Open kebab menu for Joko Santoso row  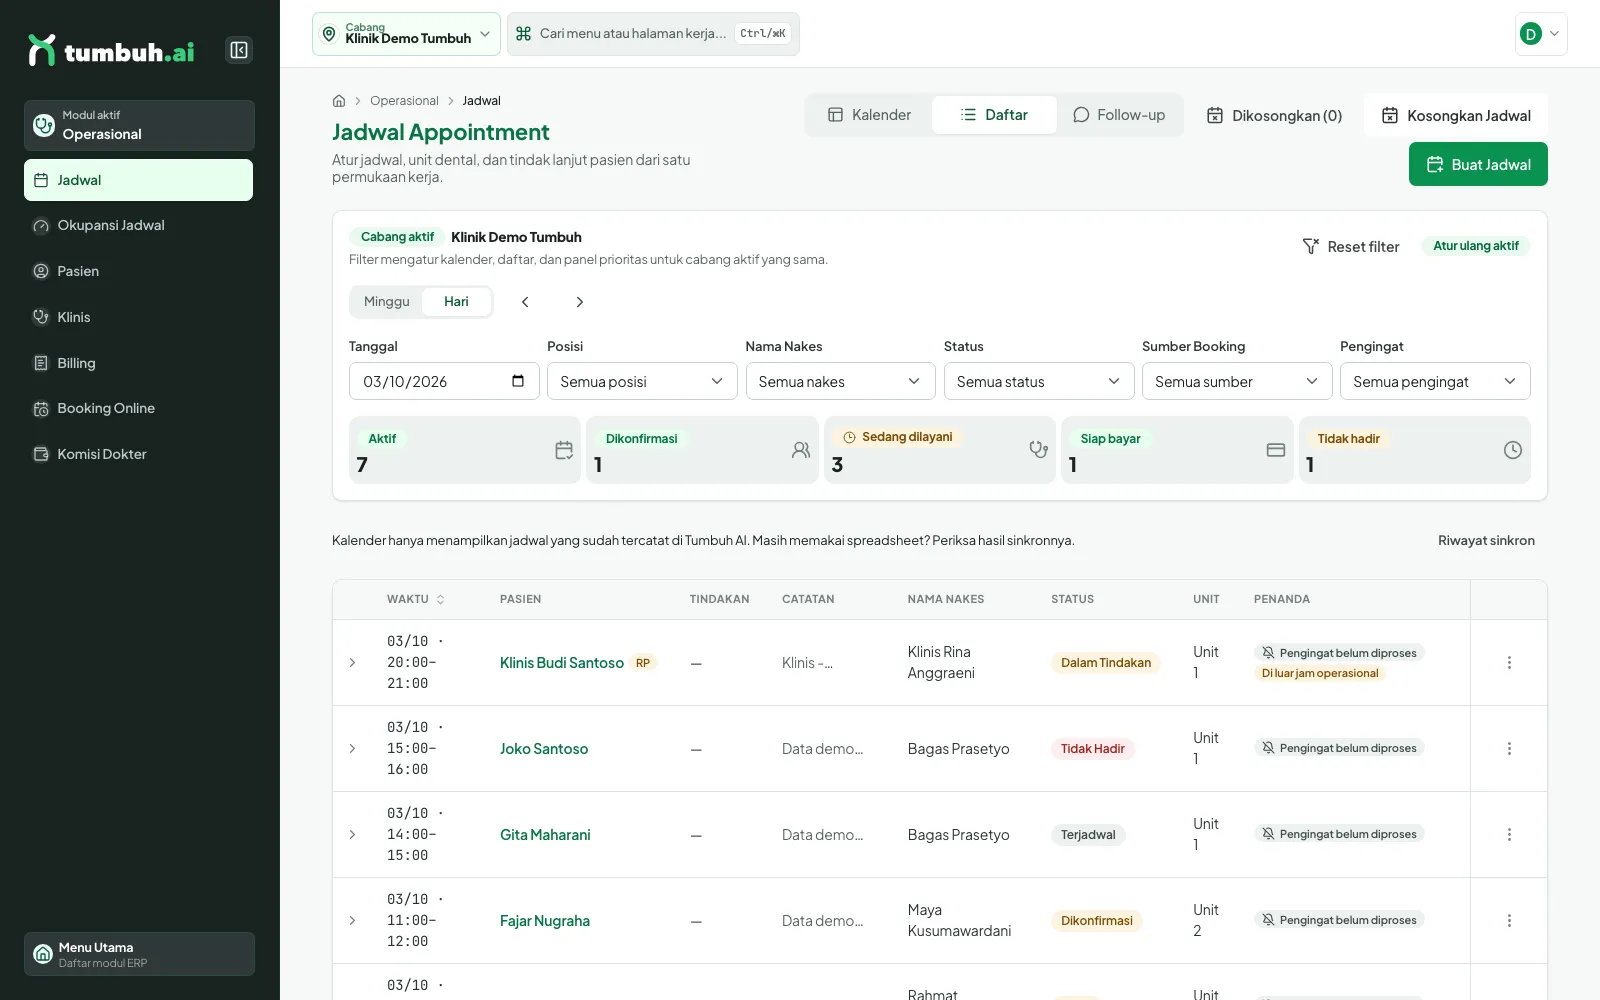[x=1509, y=749]
